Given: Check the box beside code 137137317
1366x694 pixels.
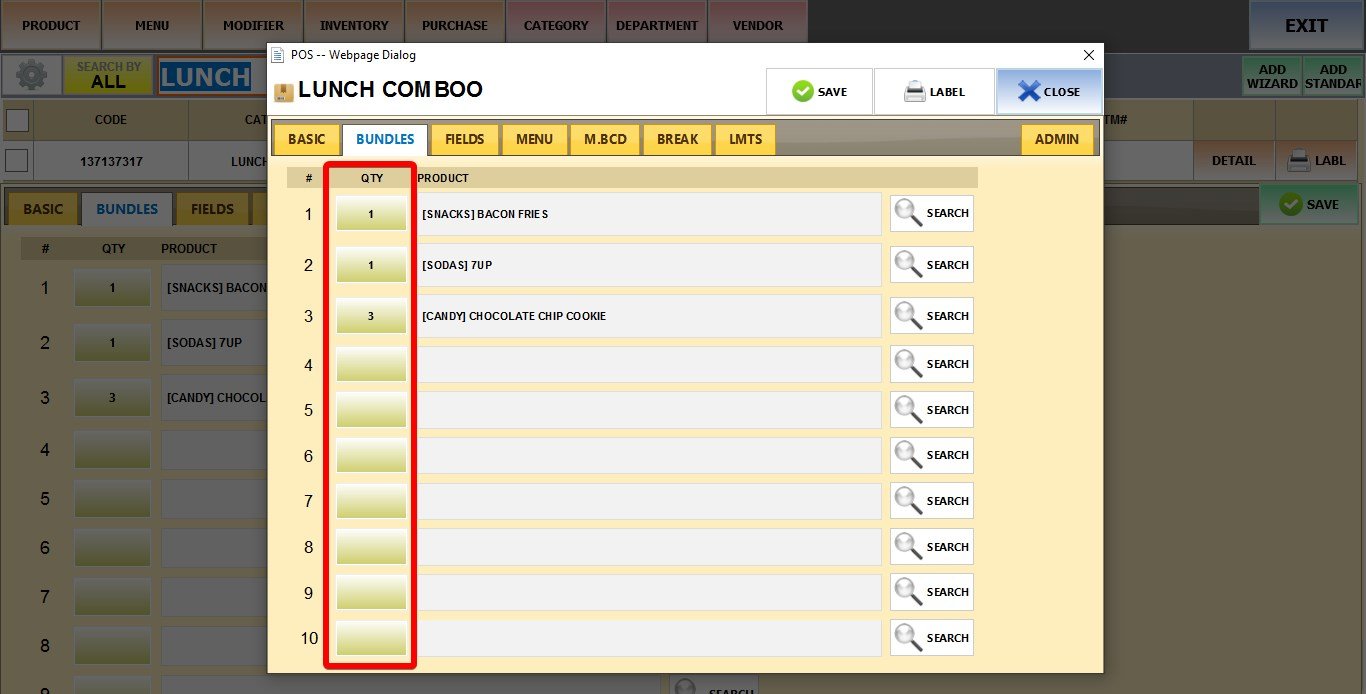Looking at the screenshot, I should [x=17, y=160].
